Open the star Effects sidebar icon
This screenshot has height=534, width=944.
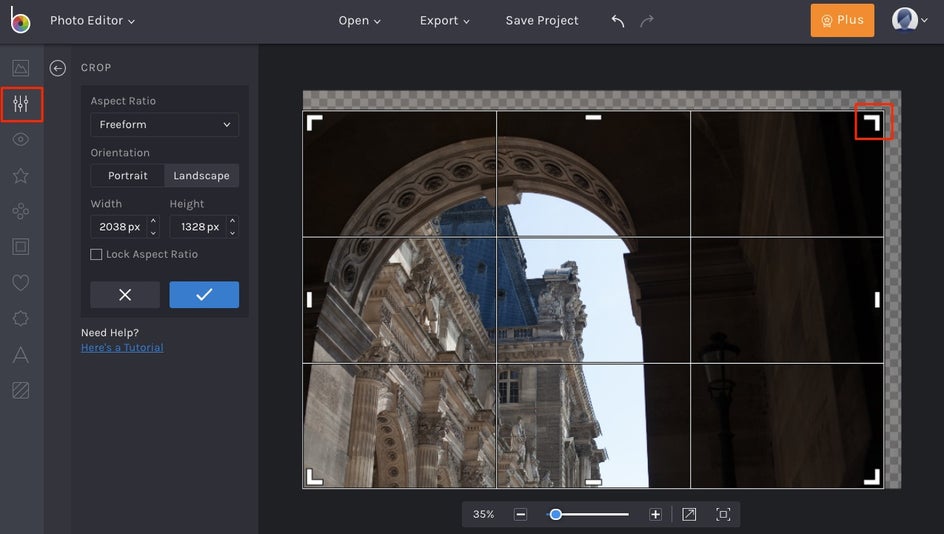(21, 176)
